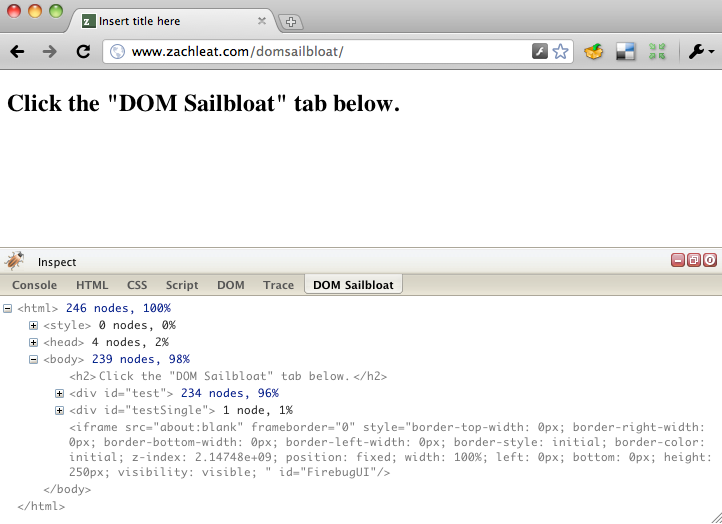The height and width of the screenshot is (524, 722).
Task: Switch to the HTML tab
Action: point(92,285)
